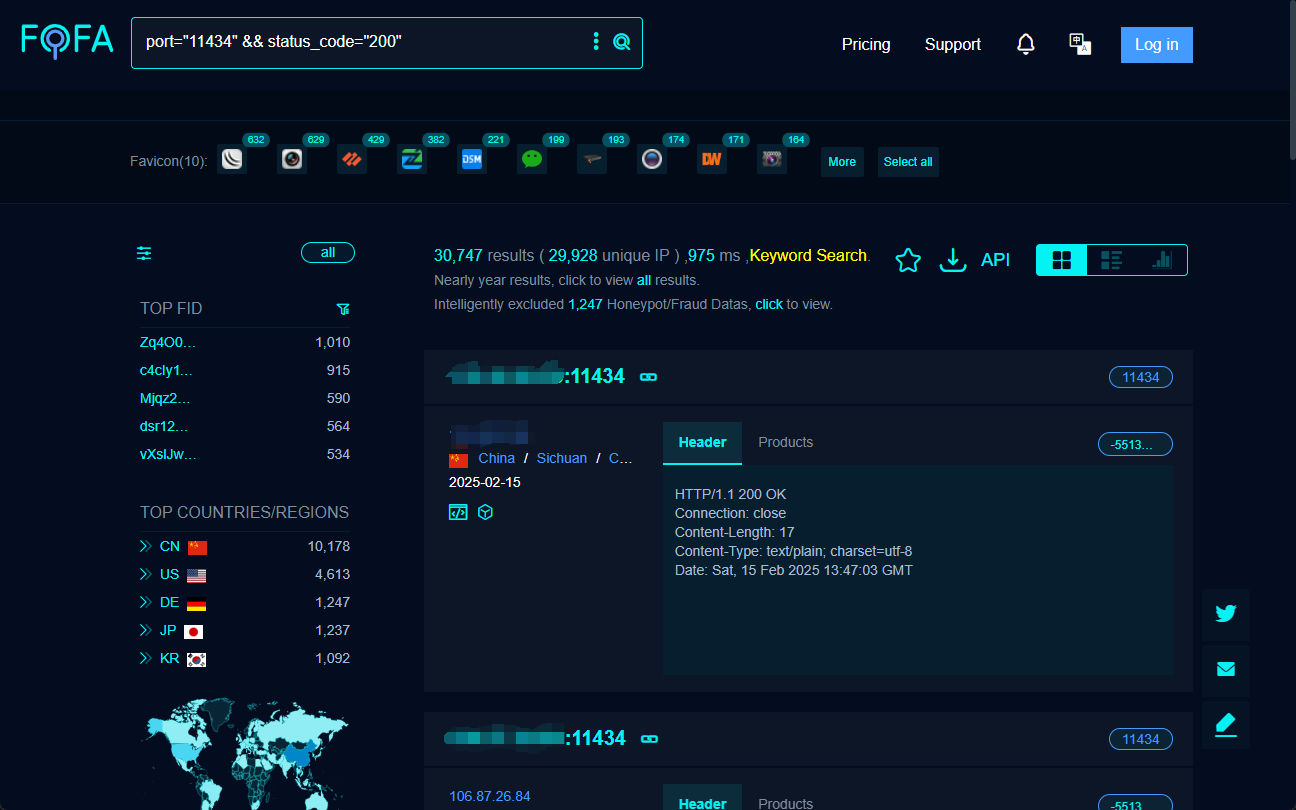
Task: Expand the US country entry
Action: pos(145,574)
